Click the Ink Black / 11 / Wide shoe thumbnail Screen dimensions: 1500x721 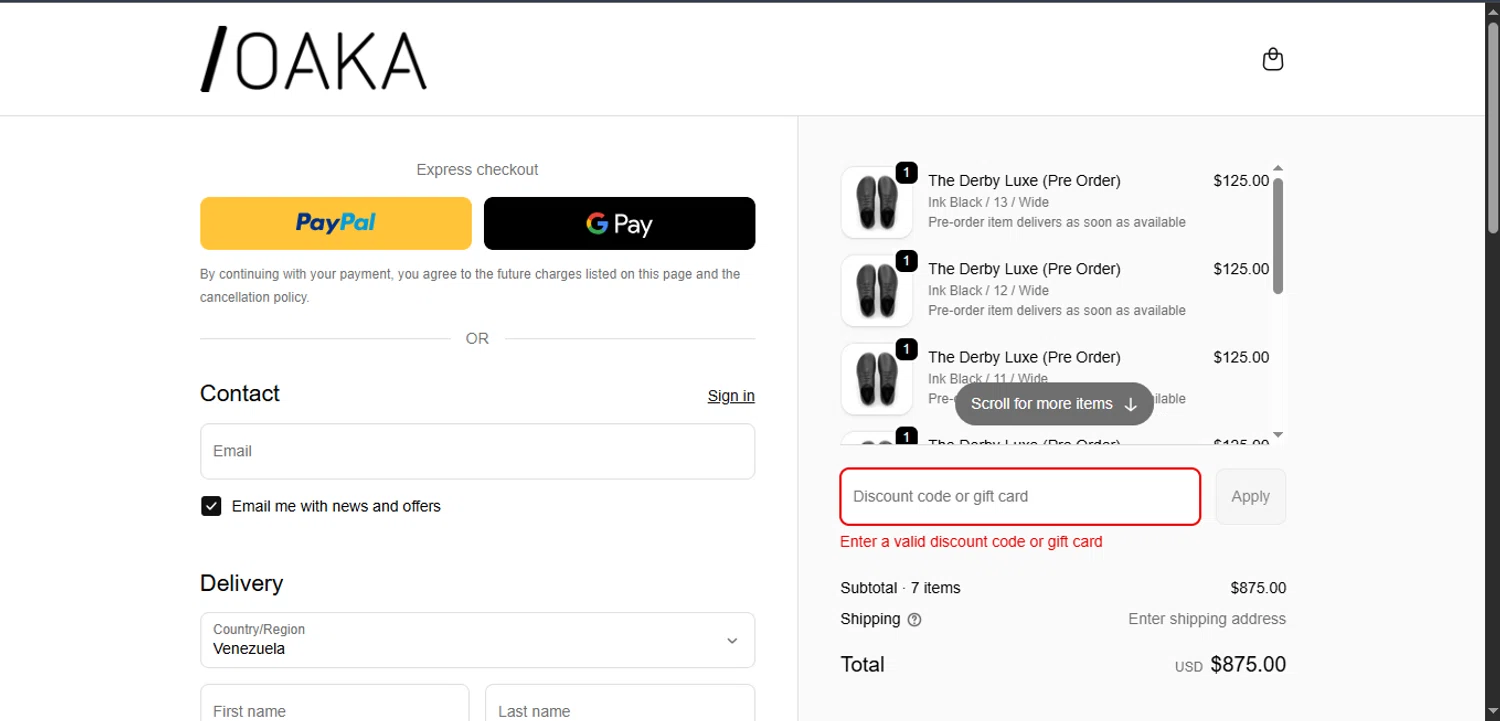[877, 378]
